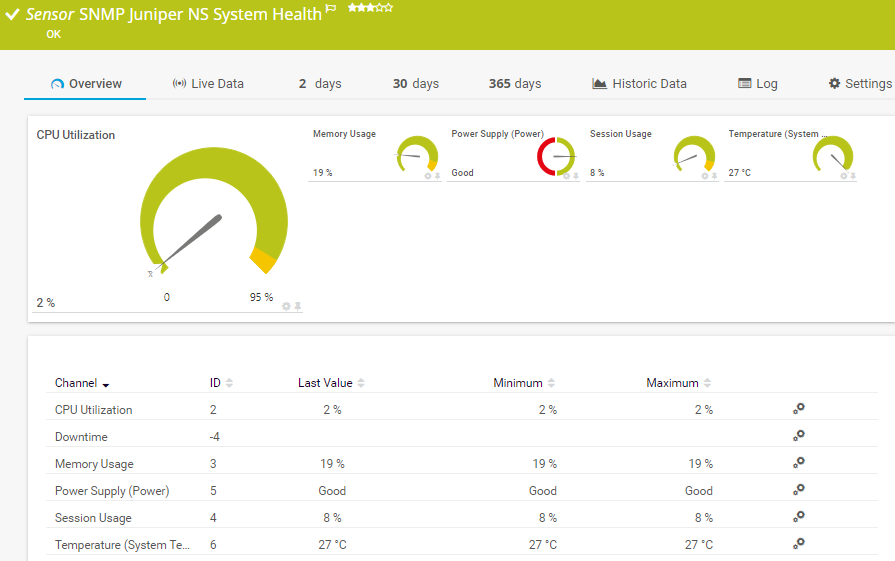Open channel settings for Downtime row
The image size is (895, 561).
798,436
